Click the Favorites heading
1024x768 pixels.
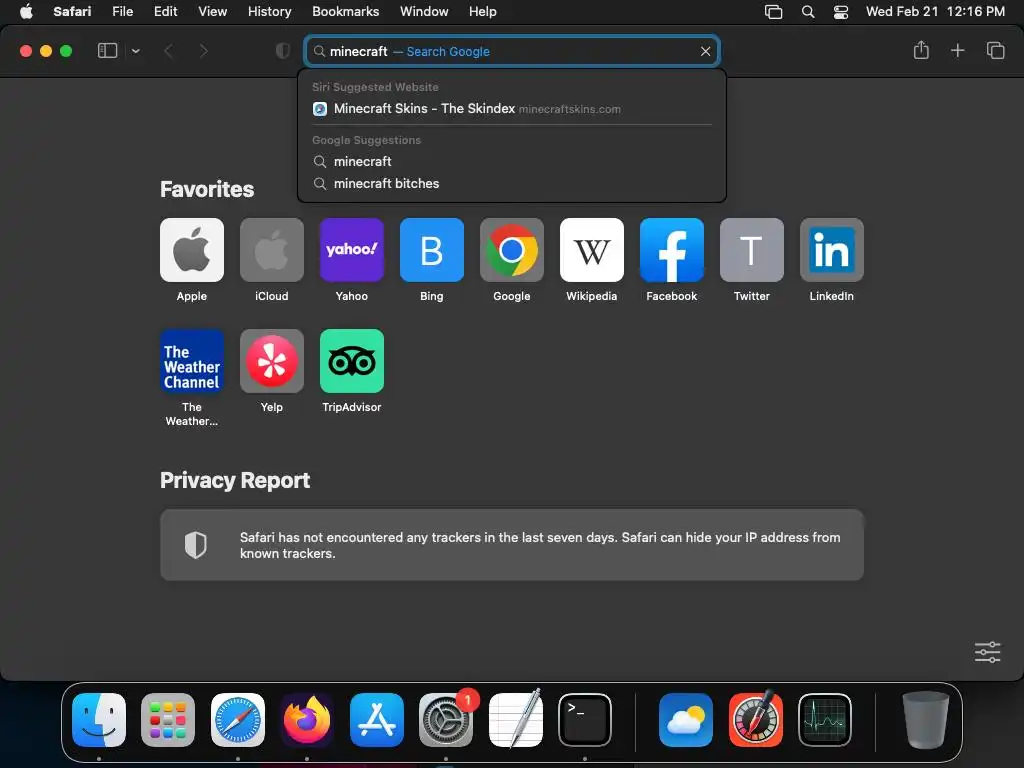tap(207, 189)
